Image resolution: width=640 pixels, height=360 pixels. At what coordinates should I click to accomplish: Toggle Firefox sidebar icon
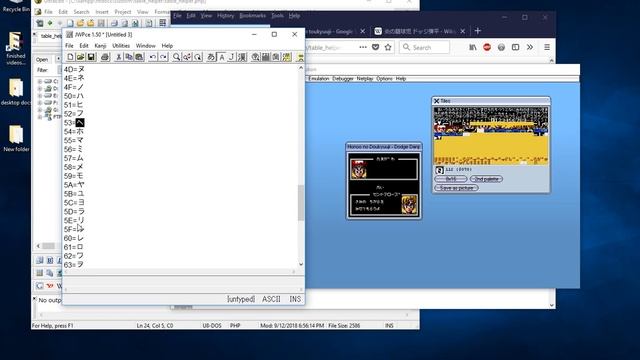point(516,47)
